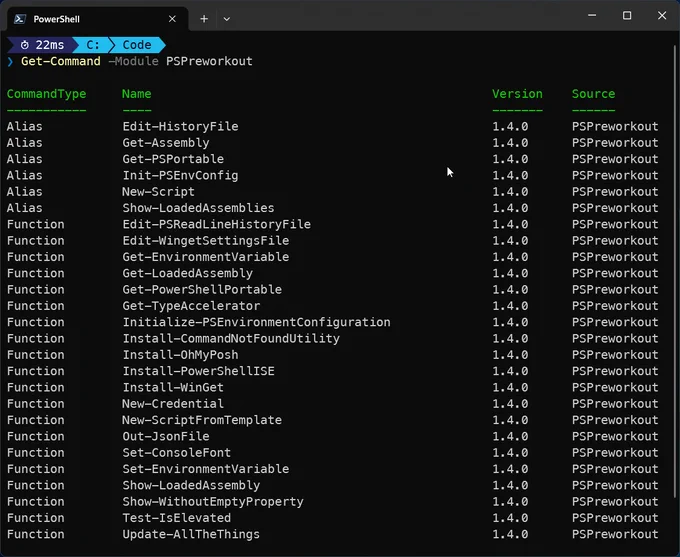
Task: Minimize the terminal window
Action: [592, 16]
